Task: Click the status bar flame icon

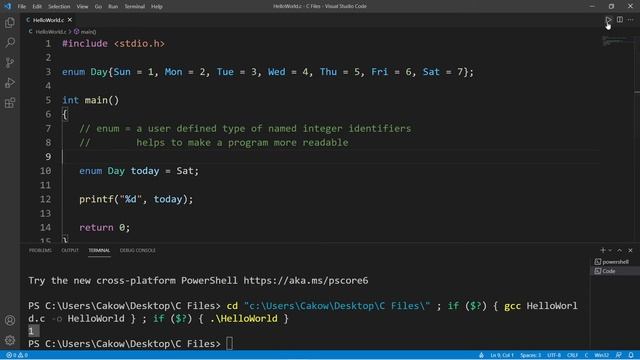Action: (x=481, y=355)
